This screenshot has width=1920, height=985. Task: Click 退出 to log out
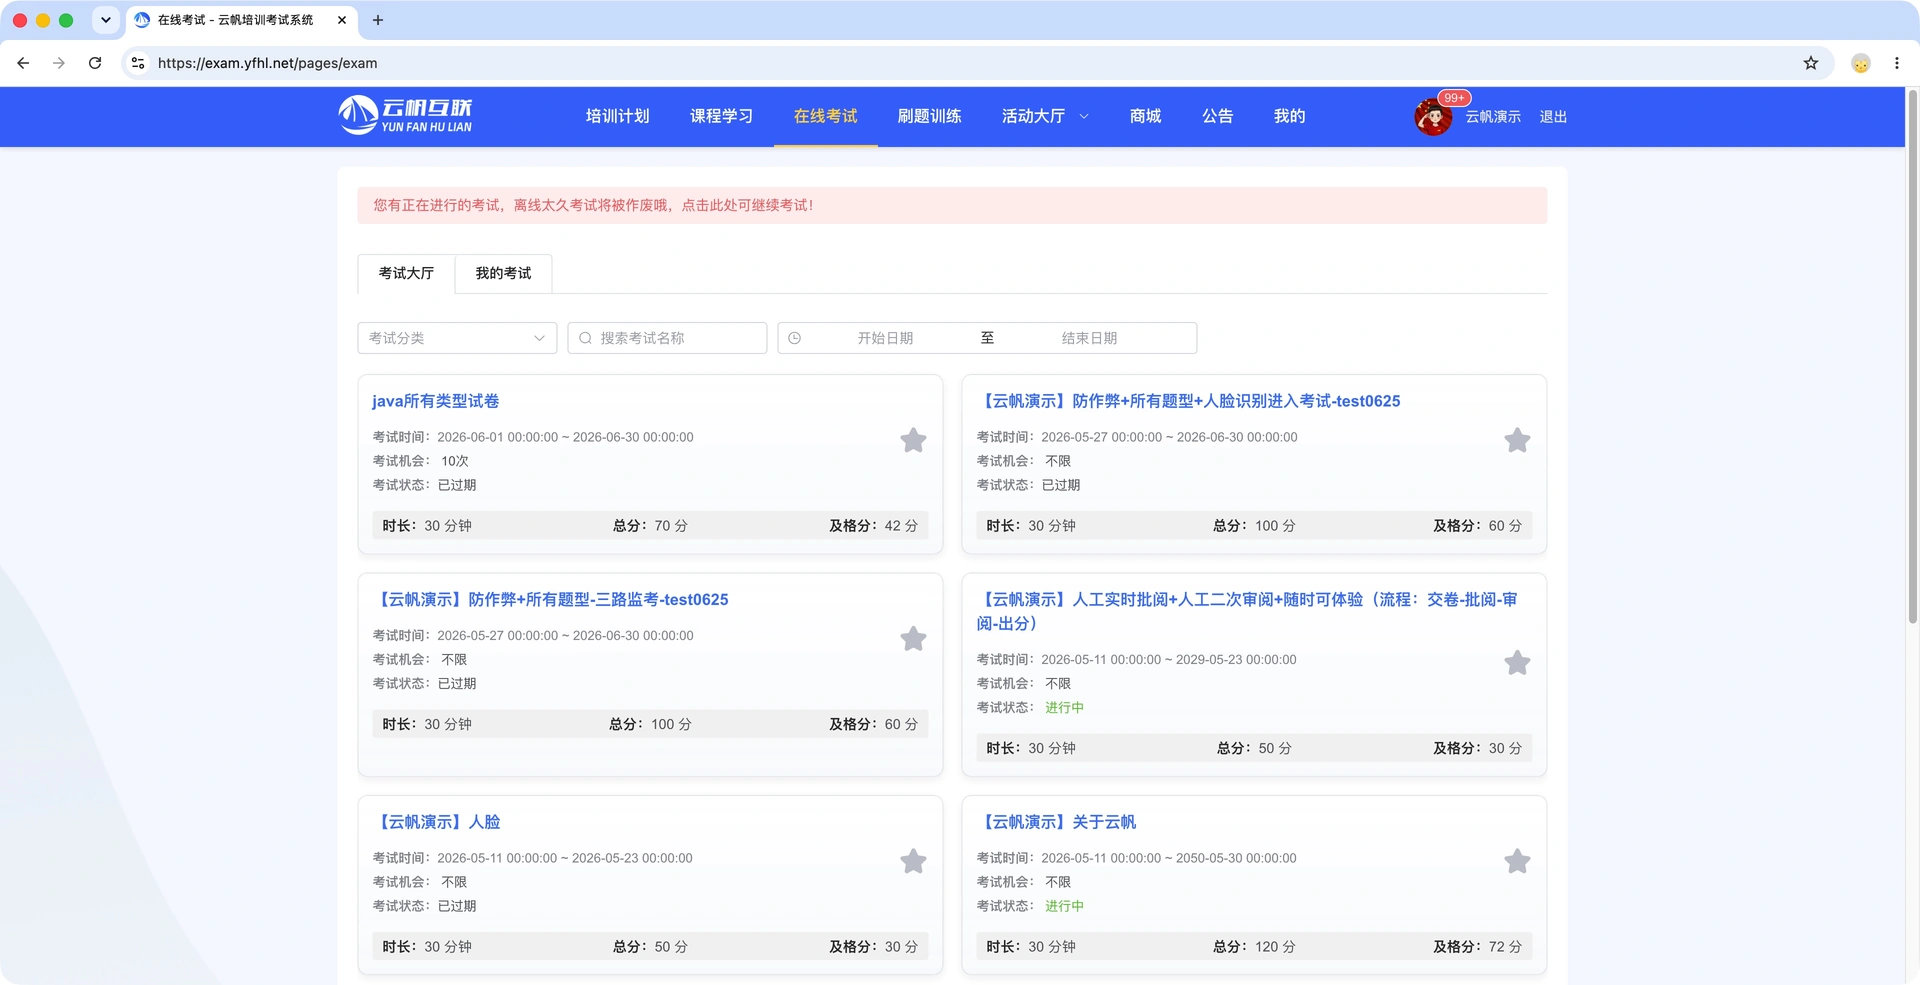tap(1553, 117)
